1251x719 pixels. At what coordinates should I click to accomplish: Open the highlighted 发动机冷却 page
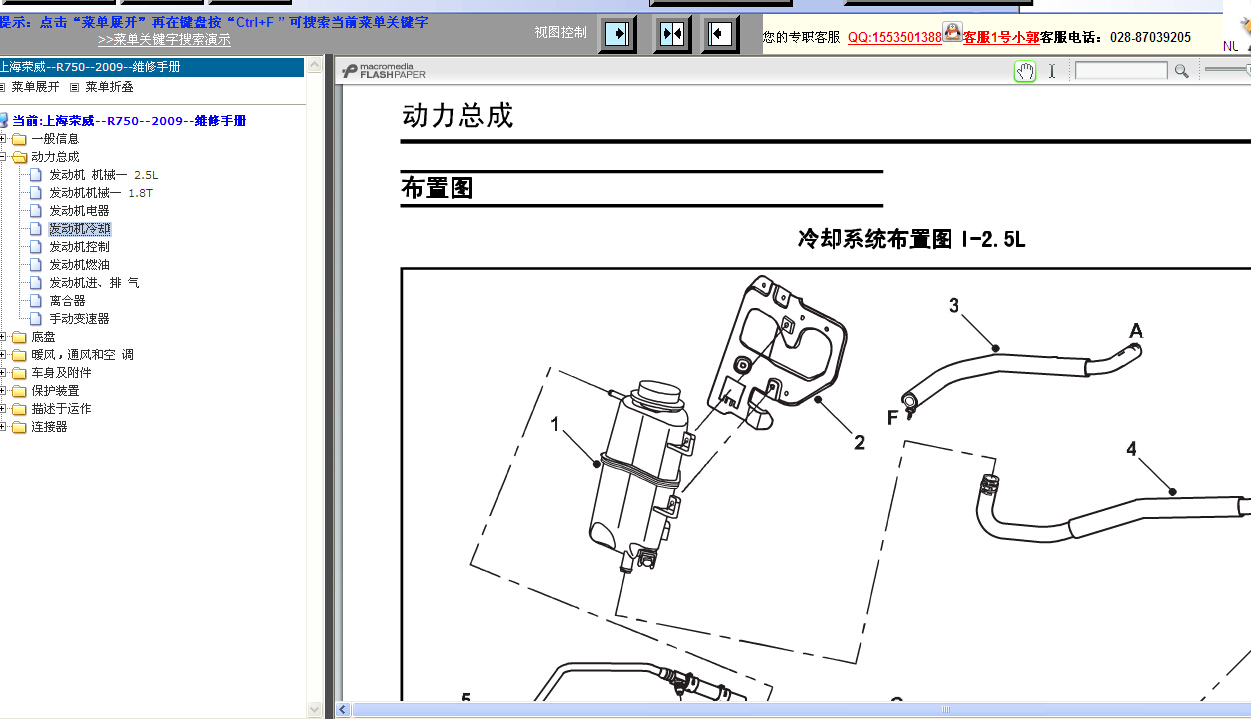click(80, 229)
